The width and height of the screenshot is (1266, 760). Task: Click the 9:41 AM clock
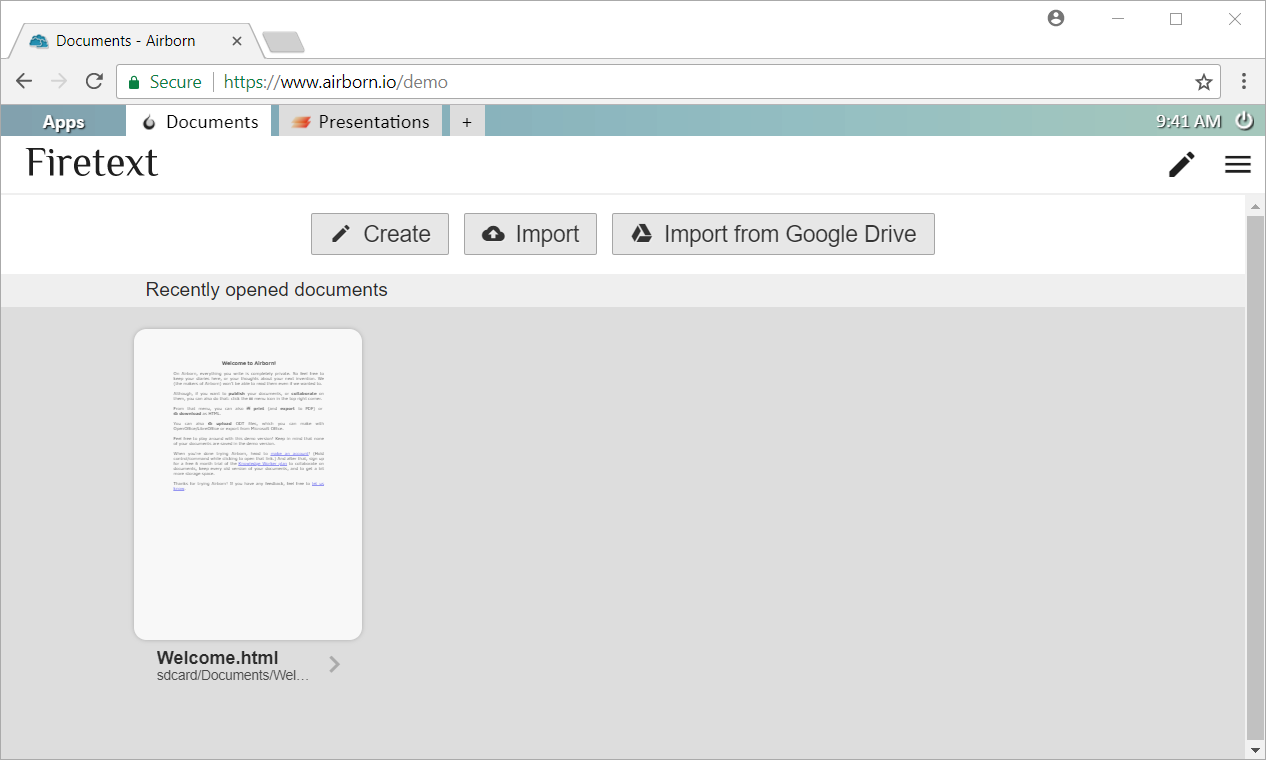click(x=1188, y=121)
